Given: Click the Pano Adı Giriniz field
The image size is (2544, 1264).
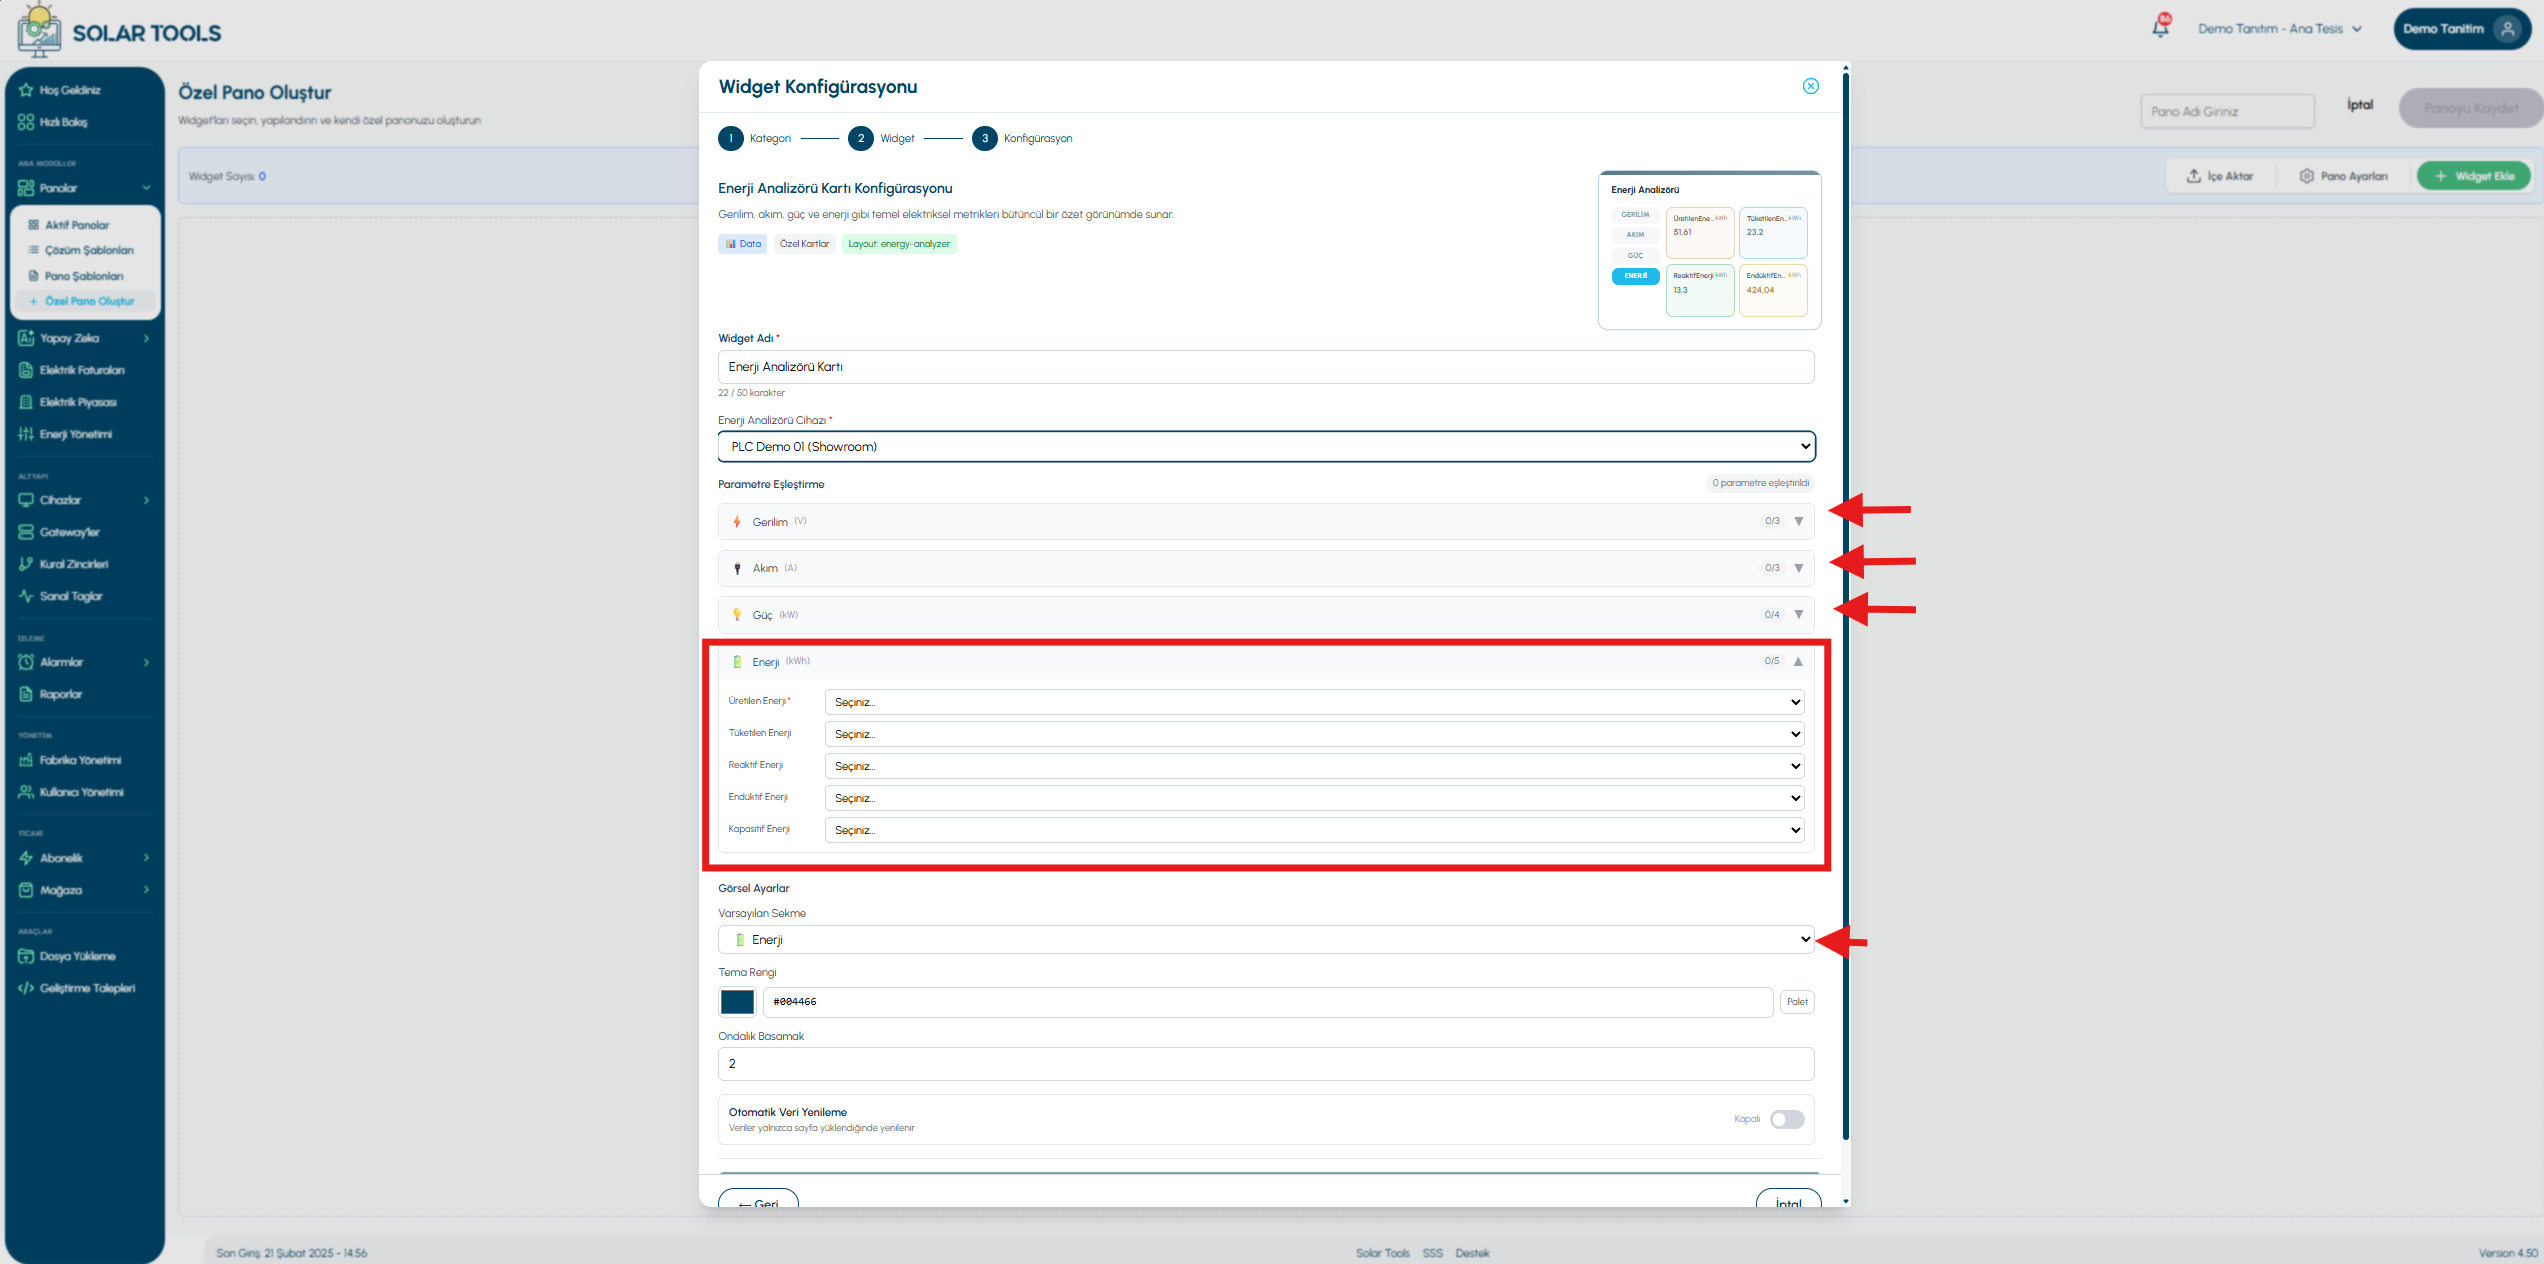Looking at the screenshot, I should point(2227,111).
